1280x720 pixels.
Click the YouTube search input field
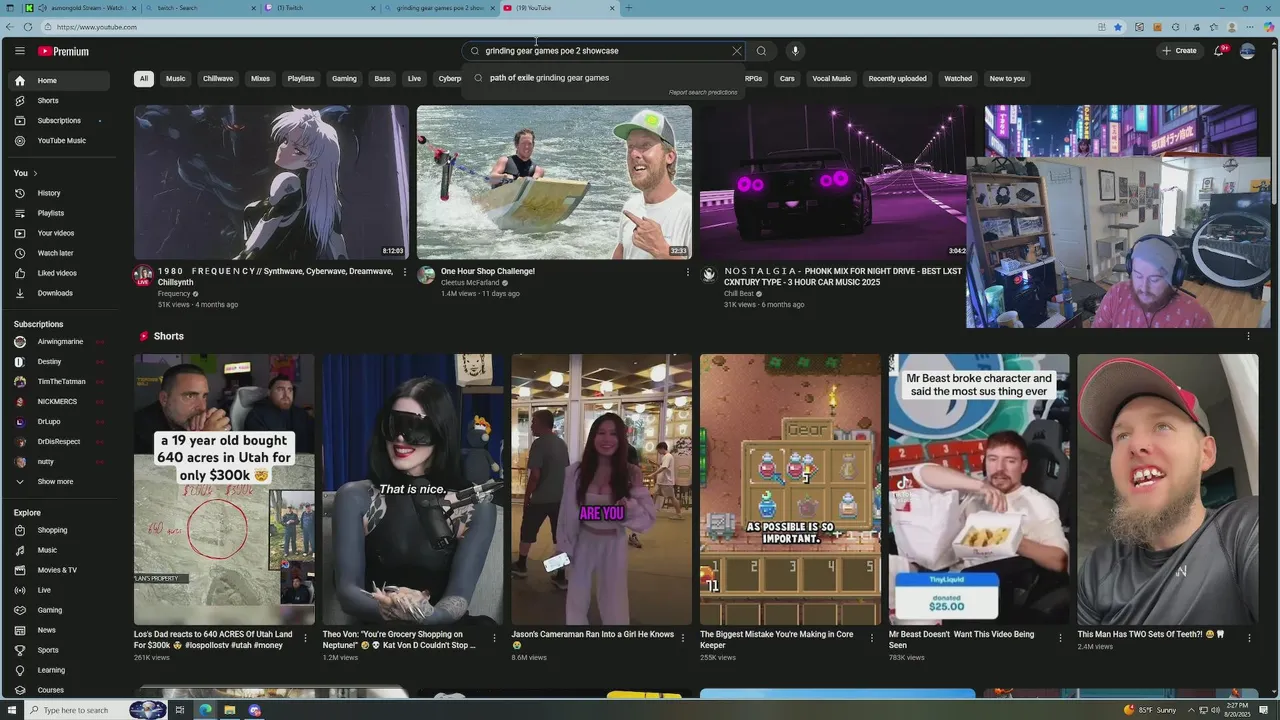coord(605,51)
